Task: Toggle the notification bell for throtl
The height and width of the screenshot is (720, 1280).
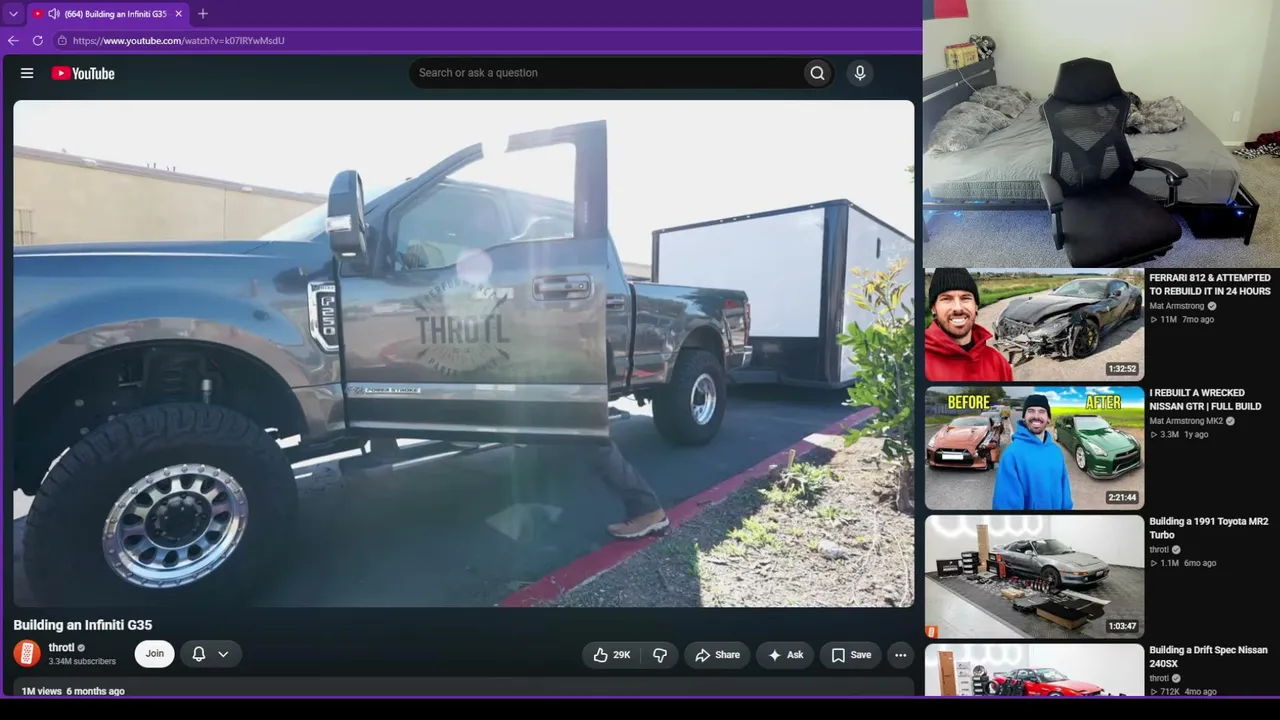Action: click(x=199, y=654)
